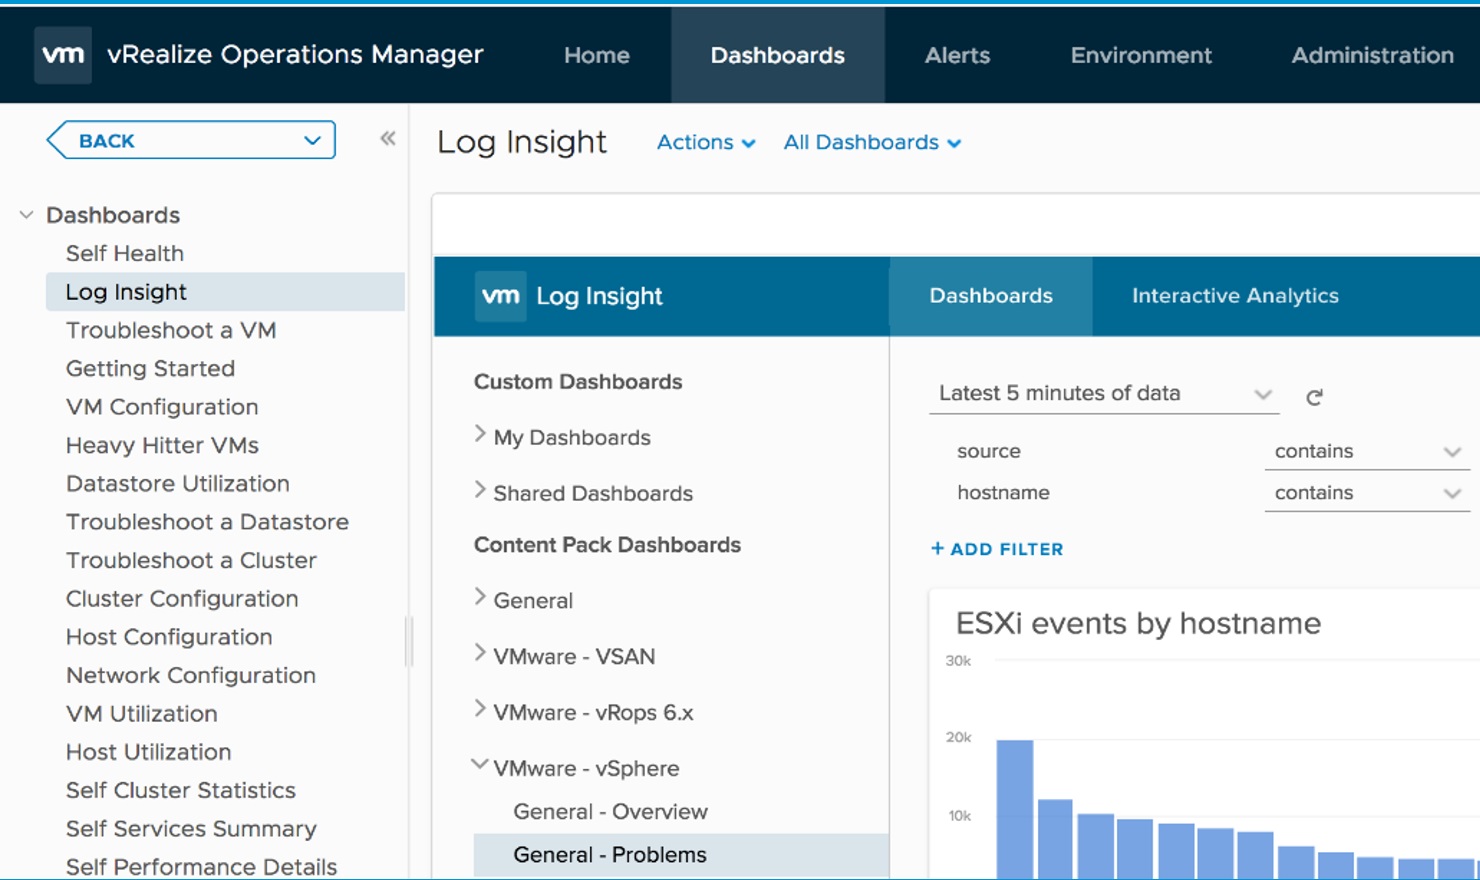Click the source filter label
Screen dimensions: 1480x880
[989, 451]
